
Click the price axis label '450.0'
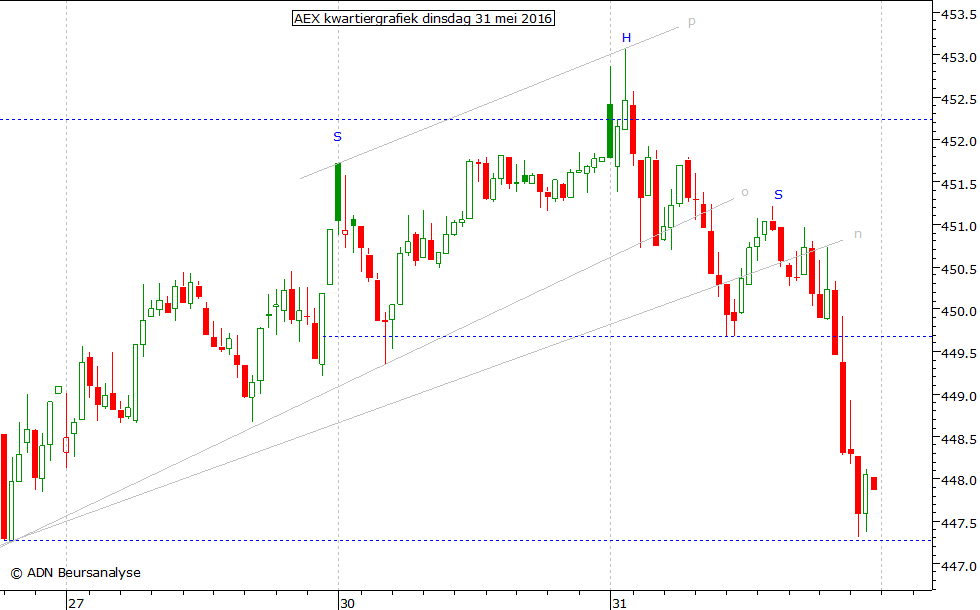(x=959, y=311)
